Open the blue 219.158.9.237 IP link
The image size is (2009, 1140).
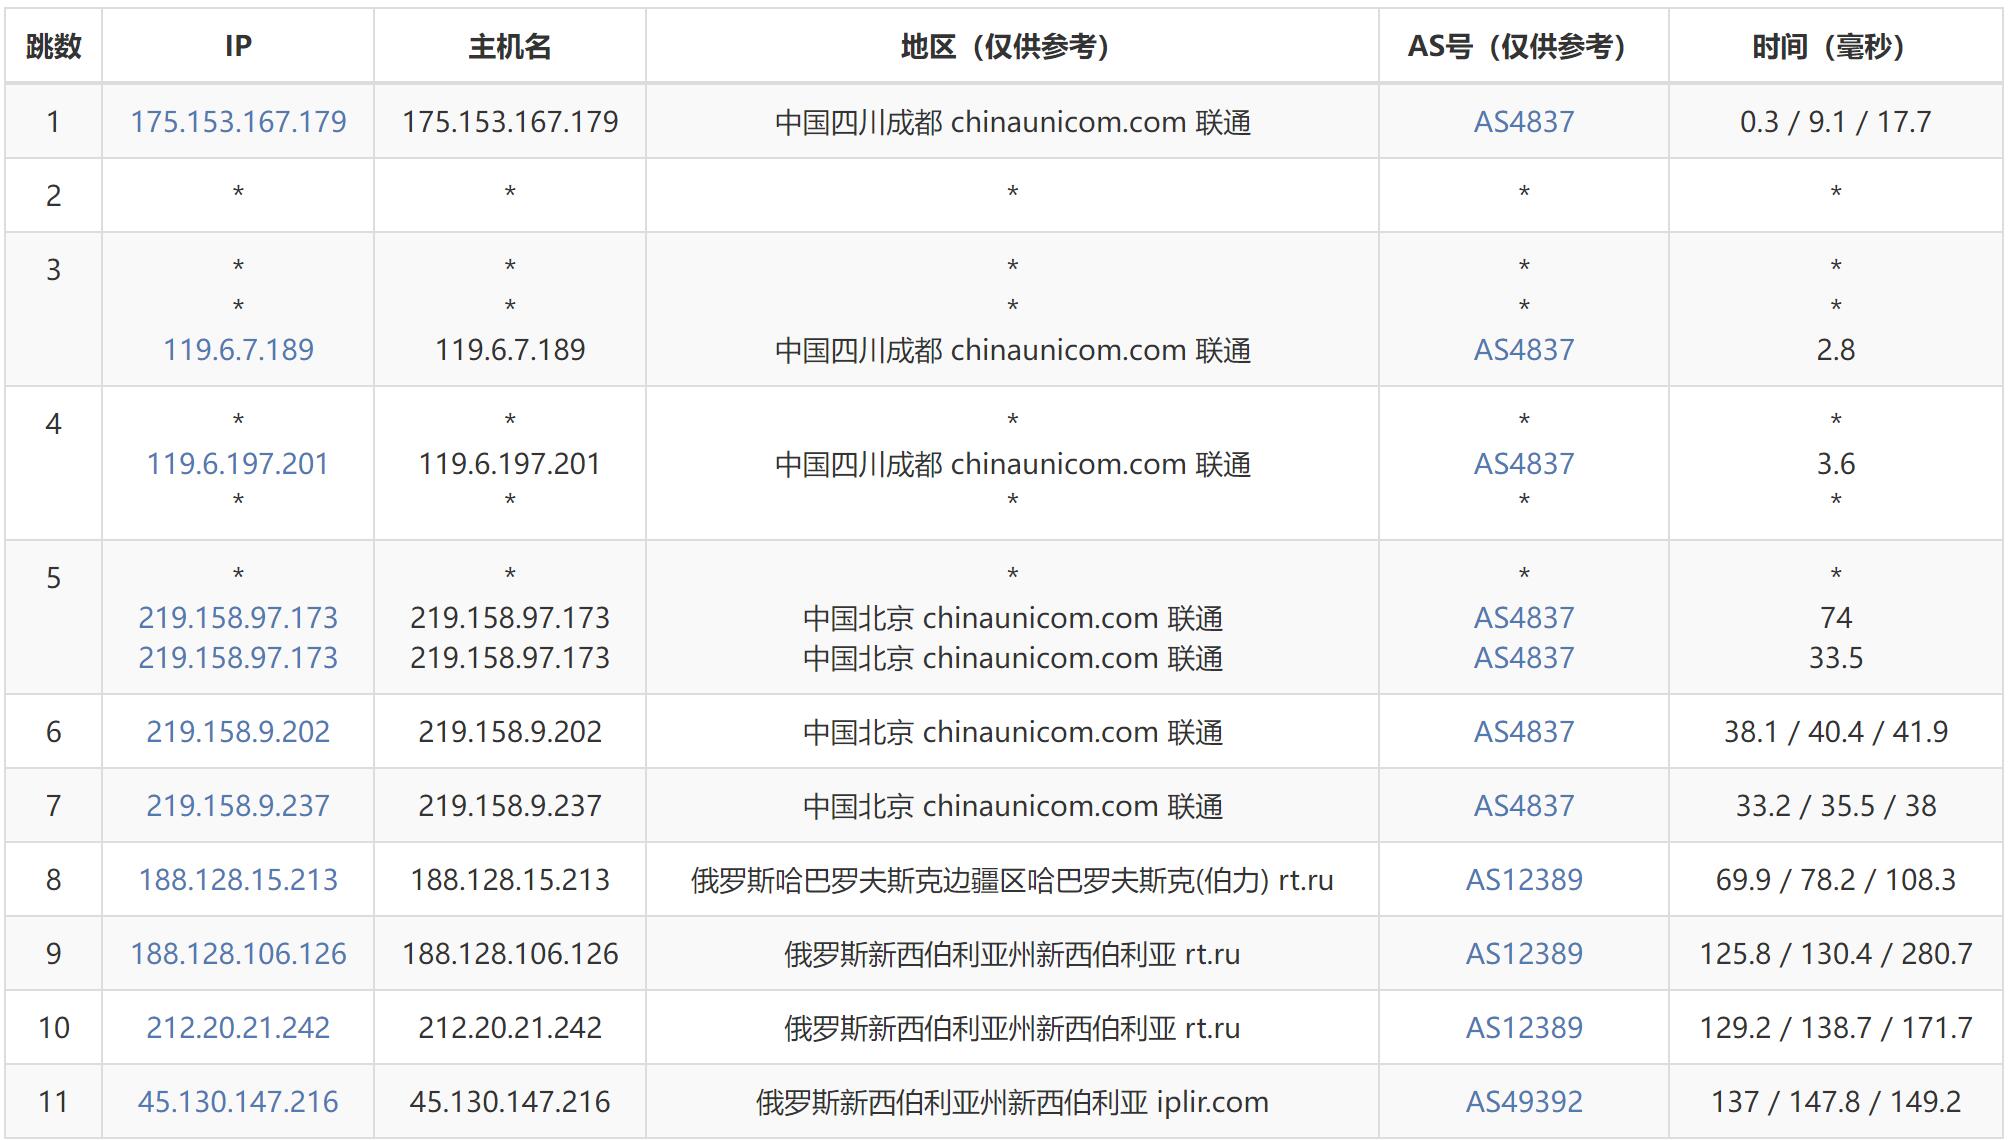(238, 806)
